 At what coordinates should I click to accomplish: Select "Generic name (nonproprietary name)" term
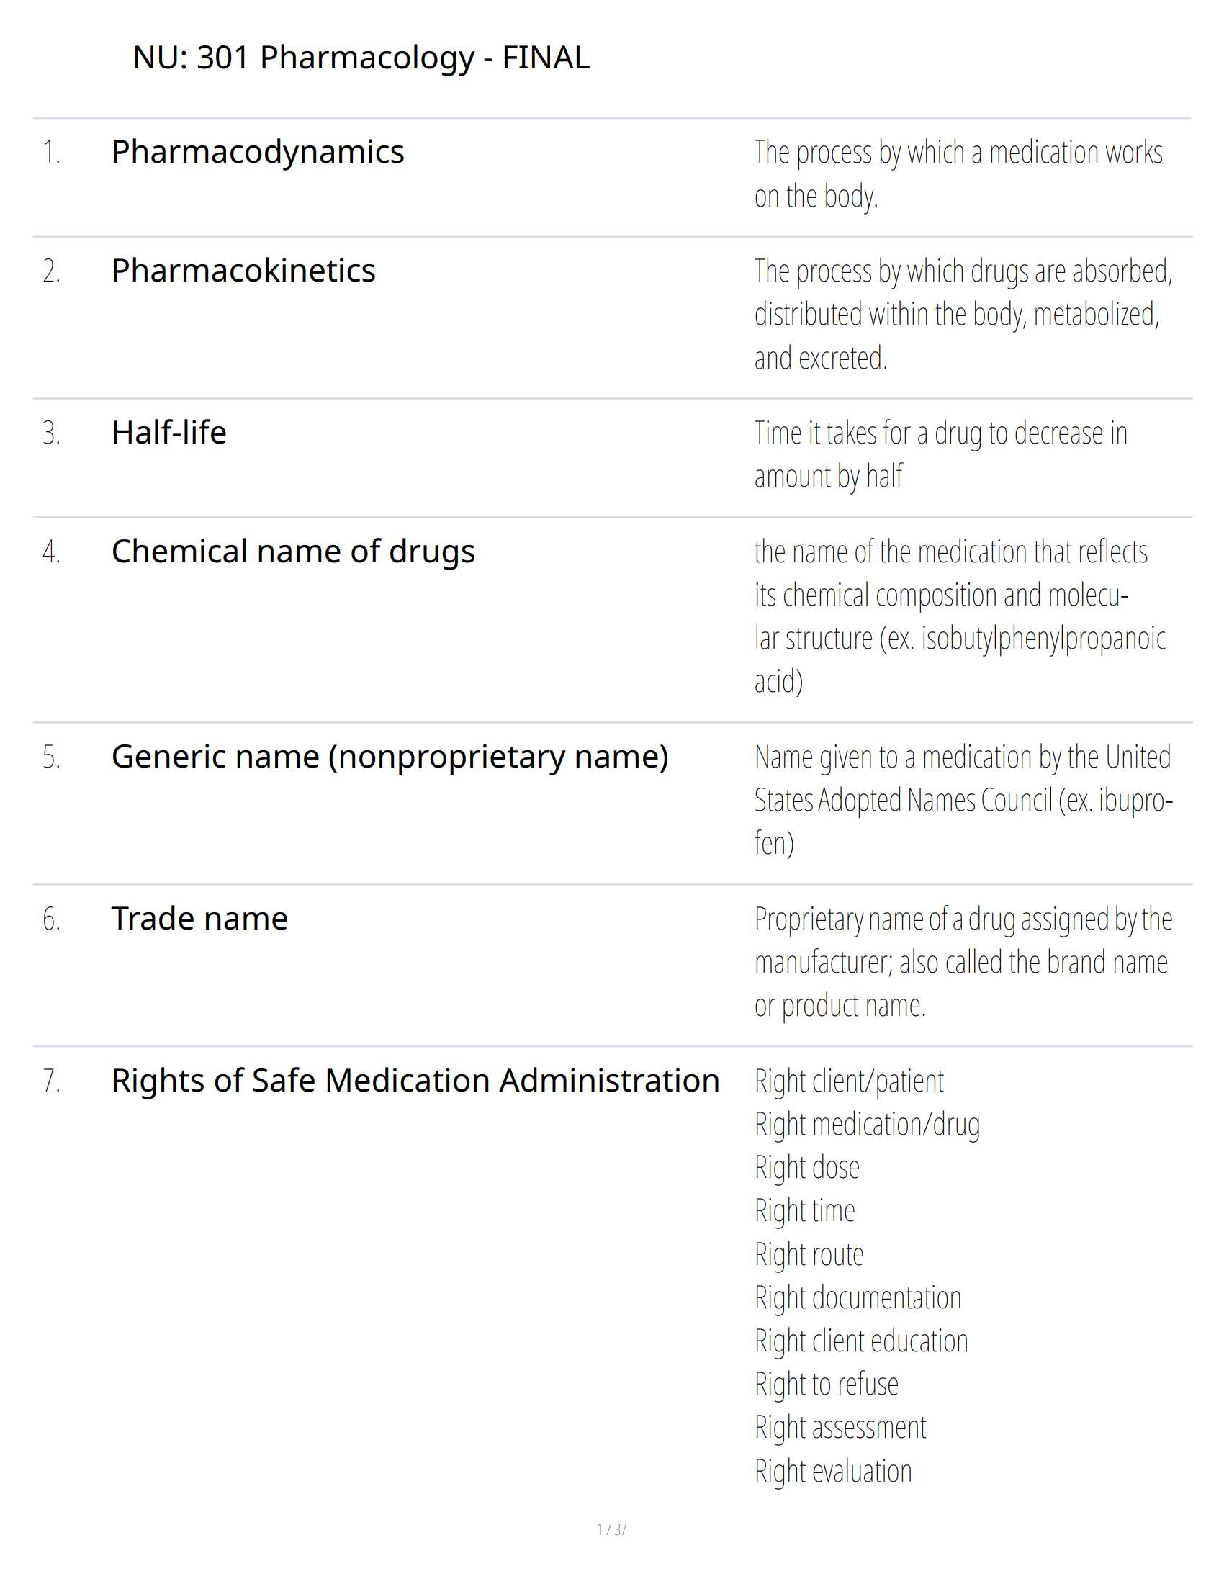[x=389, y=757]
